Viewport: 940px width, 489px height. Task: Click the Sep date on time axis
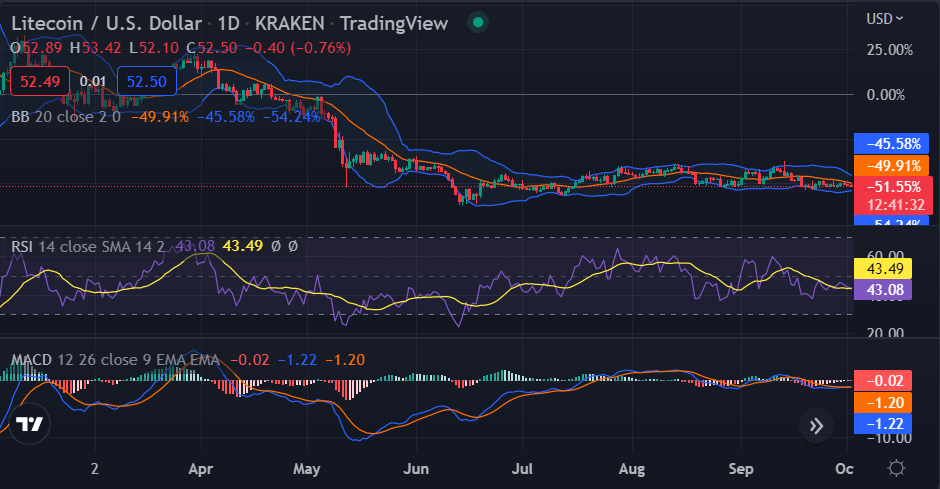[x=741, y=469]
